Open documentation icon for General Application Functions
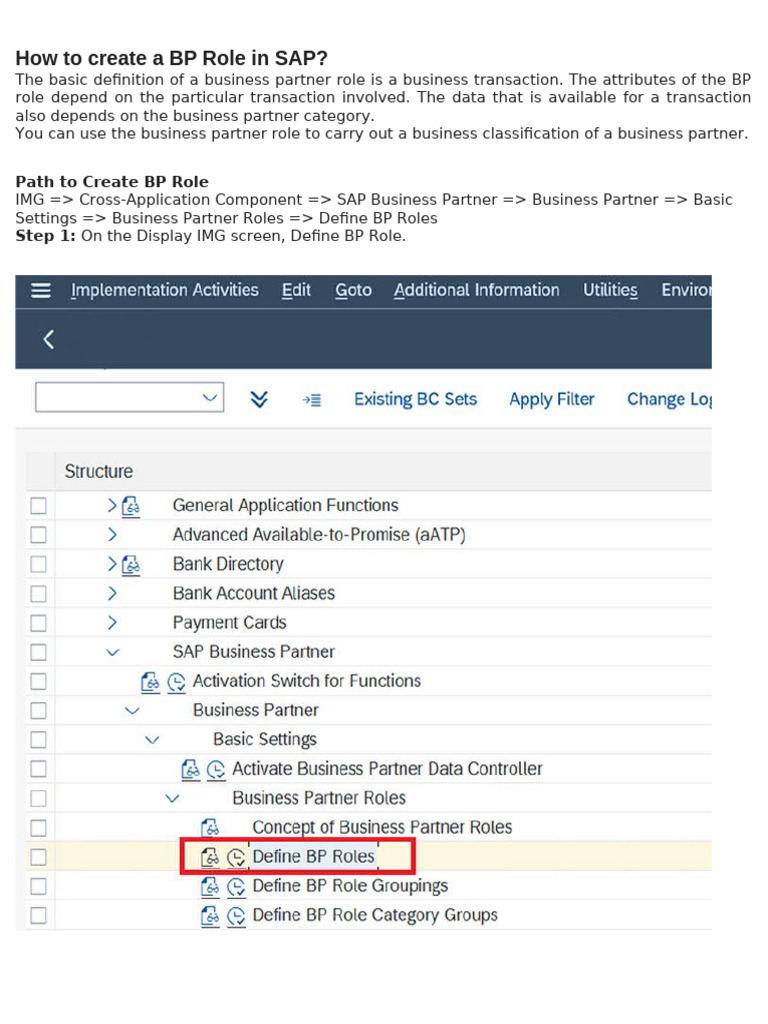The height and width of the screenshot is (1024, 768). click(x=131, y=506)
